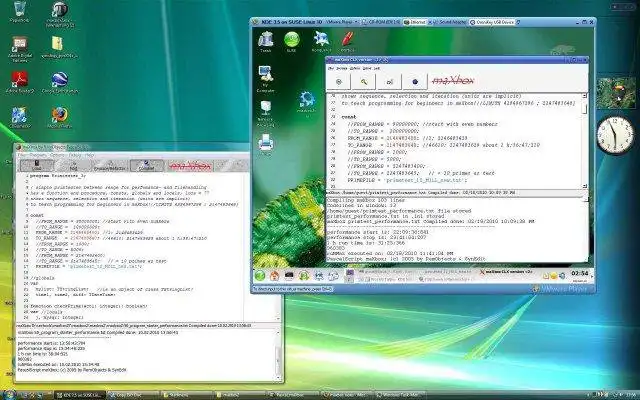Toggle the OmniKey USB Device in VMware toolbar

click(493, 22)
